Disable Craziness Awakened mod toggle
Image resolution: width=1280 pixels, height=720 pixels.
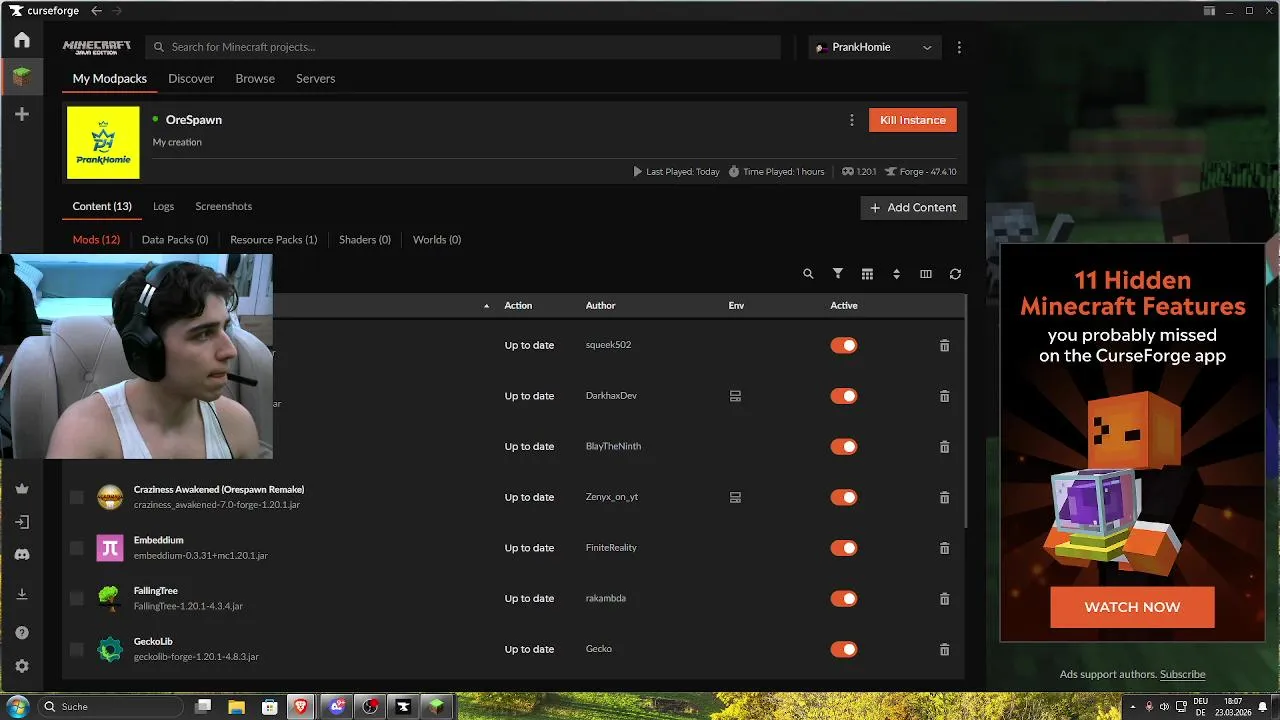coord(844,497)
